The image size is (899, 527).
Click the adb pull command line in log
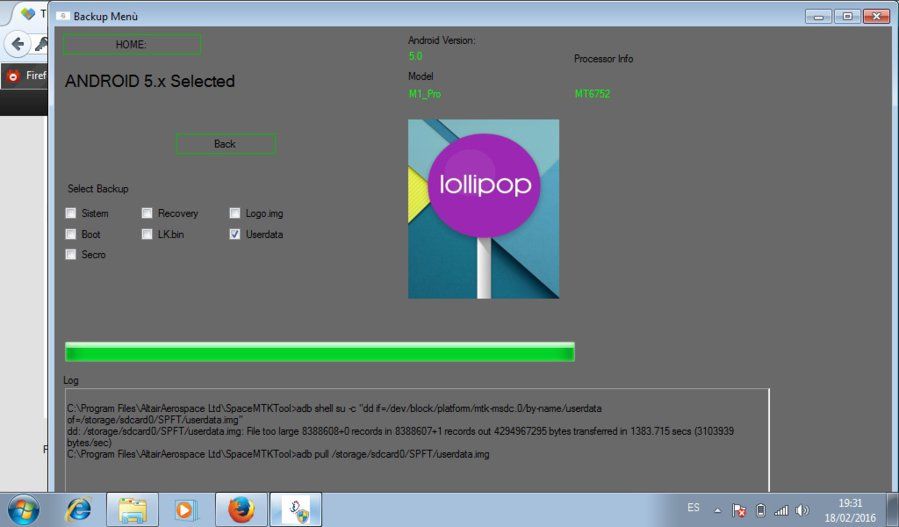click(278, 454)
